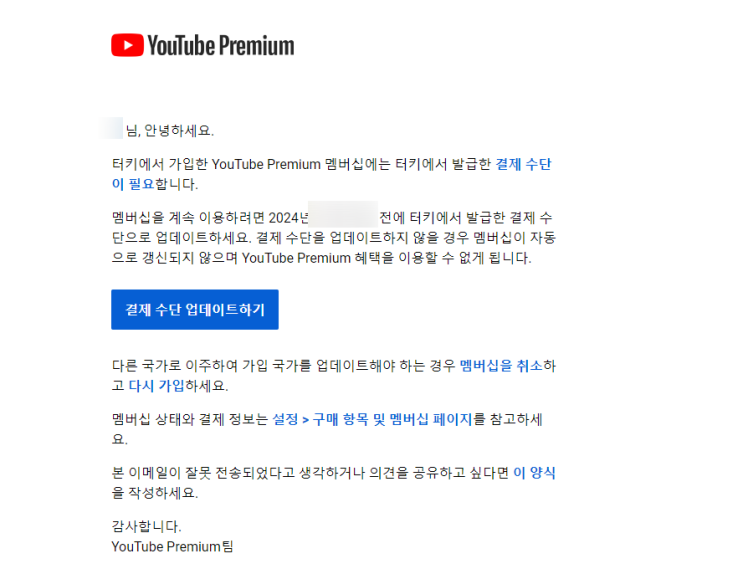Click the 'YouTube Premium팀' signature line

[172, 547]
